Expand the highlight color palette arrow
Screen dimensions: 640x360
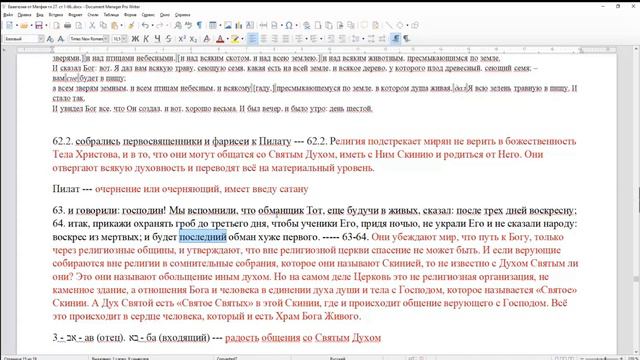(x=242, y=39)
